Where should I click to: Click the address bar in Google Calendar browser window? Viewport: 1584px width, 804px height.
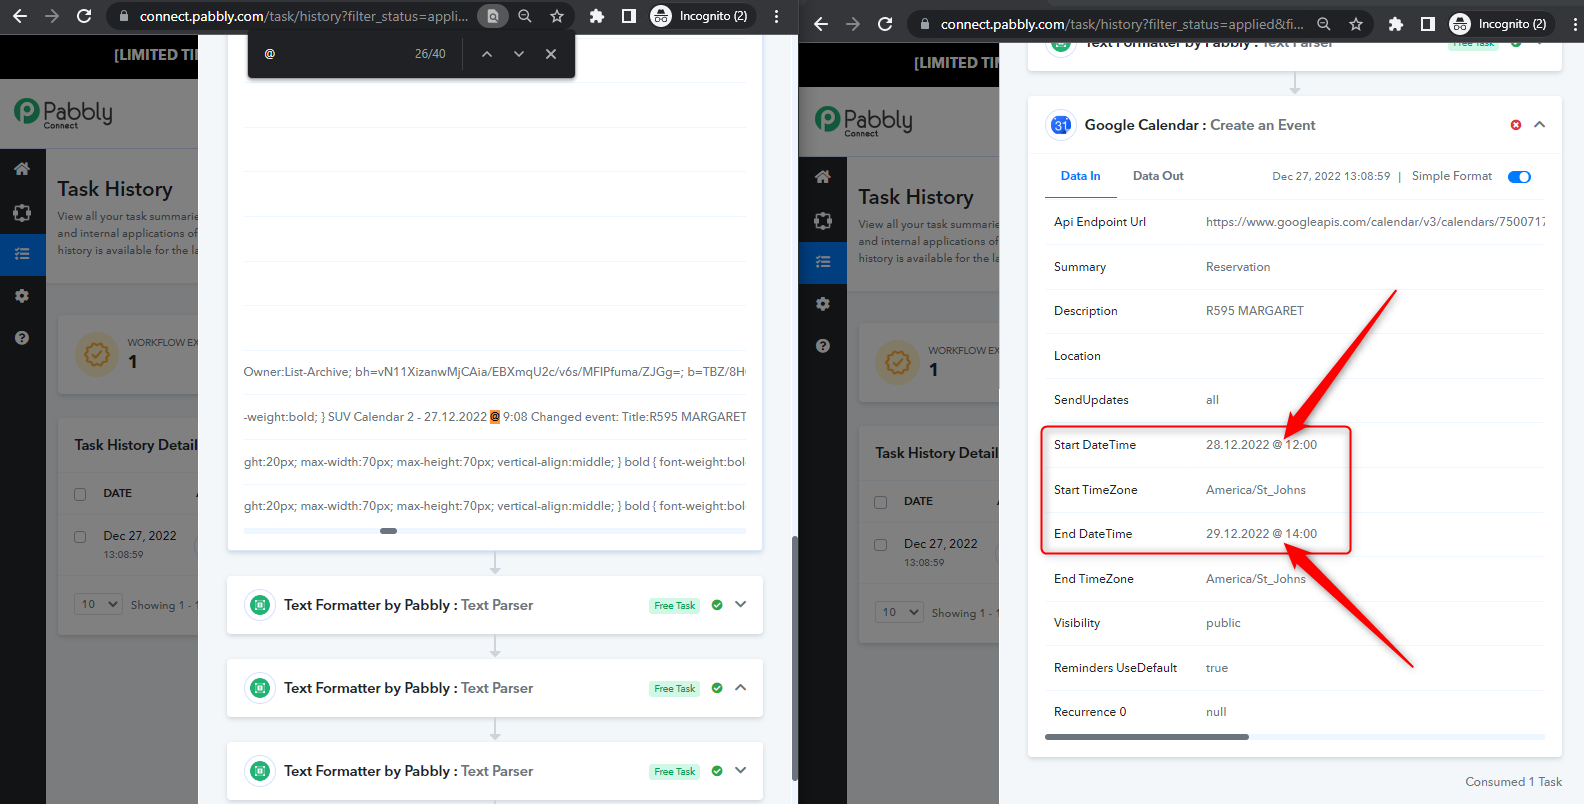pos(1121,24)
